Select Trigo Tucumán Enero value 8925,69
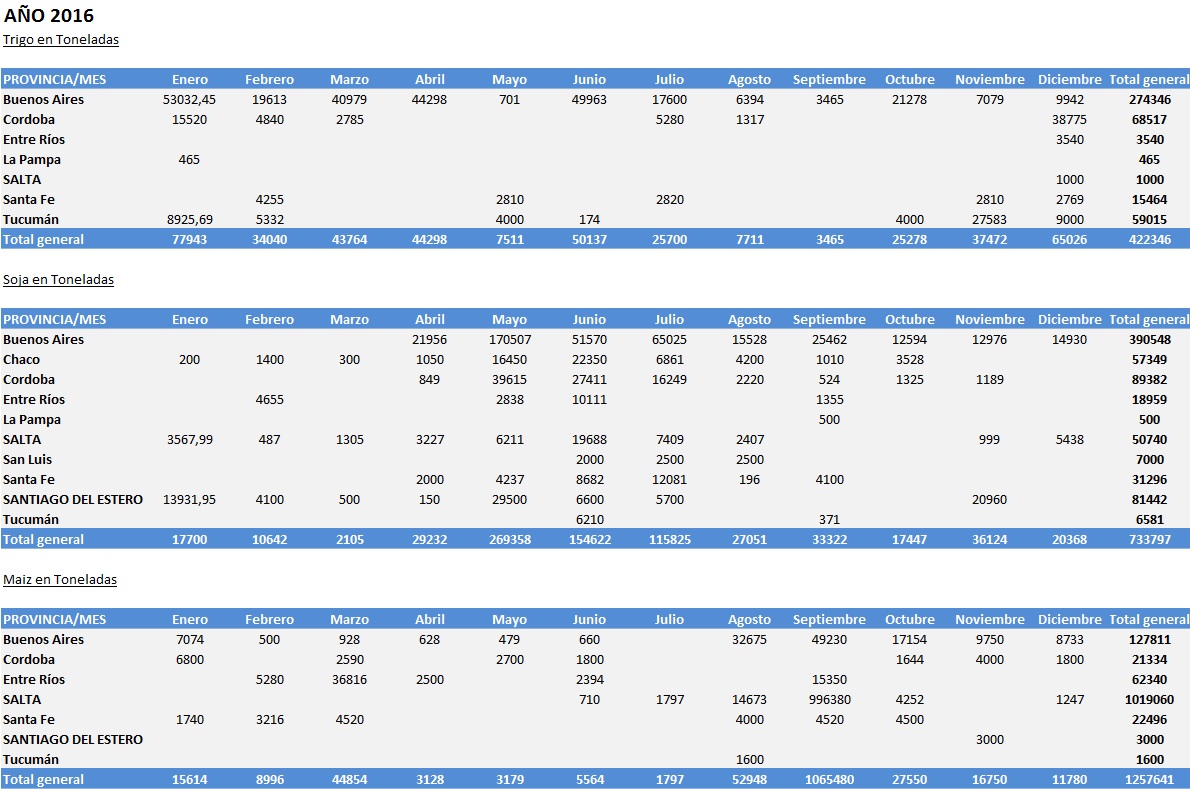Screen dimensions: 1190x789 190,219
